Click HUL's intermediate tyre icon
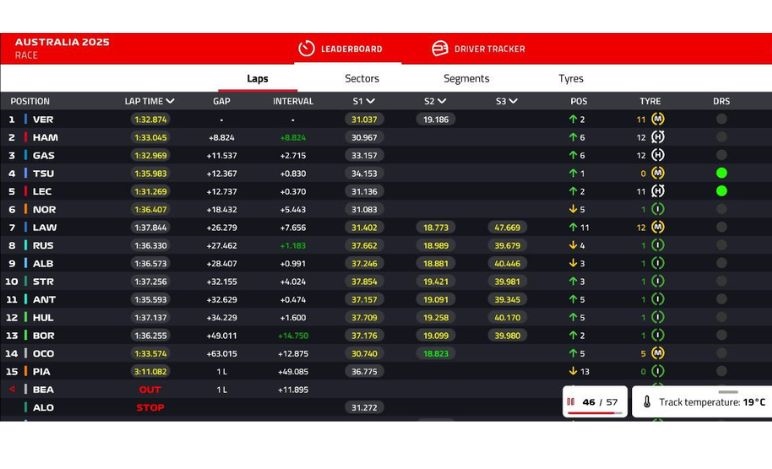The image size is (772, 469). tap(658, 317)
